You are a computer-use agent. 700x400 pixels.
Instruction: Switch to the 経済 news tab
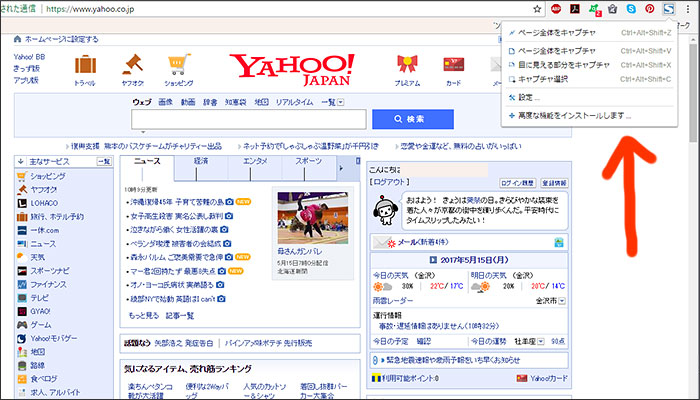(x=200, y=160)
